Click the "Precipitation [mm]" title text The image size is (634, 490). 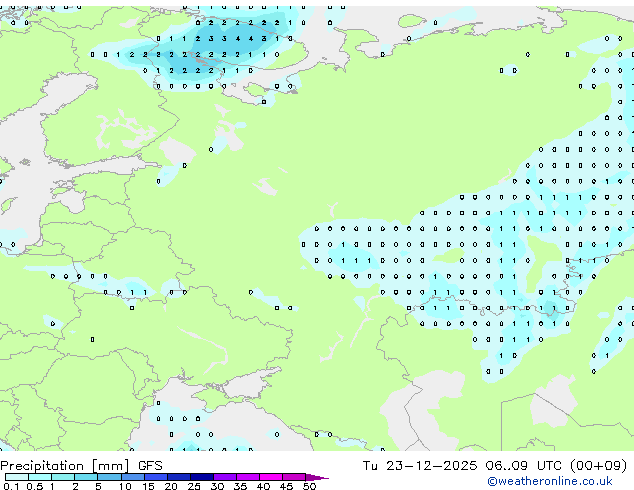point(65,466)
